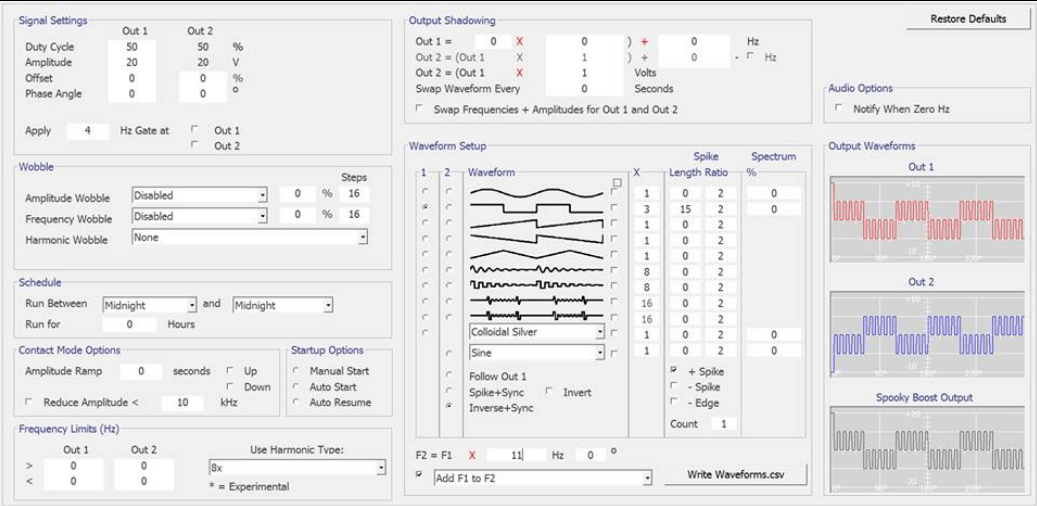Image resolution: width=1037 pixels, height=506 pixels.
Task: Edit Reduce Amplitude kHz field
Action: [x=182, y=403]
